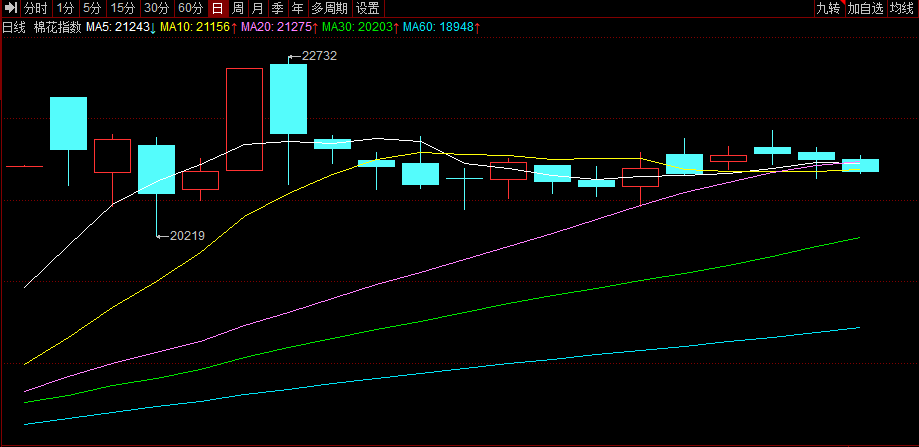919x447 pixels.
Task: Select the 60分 period tab
Action: 191,8
